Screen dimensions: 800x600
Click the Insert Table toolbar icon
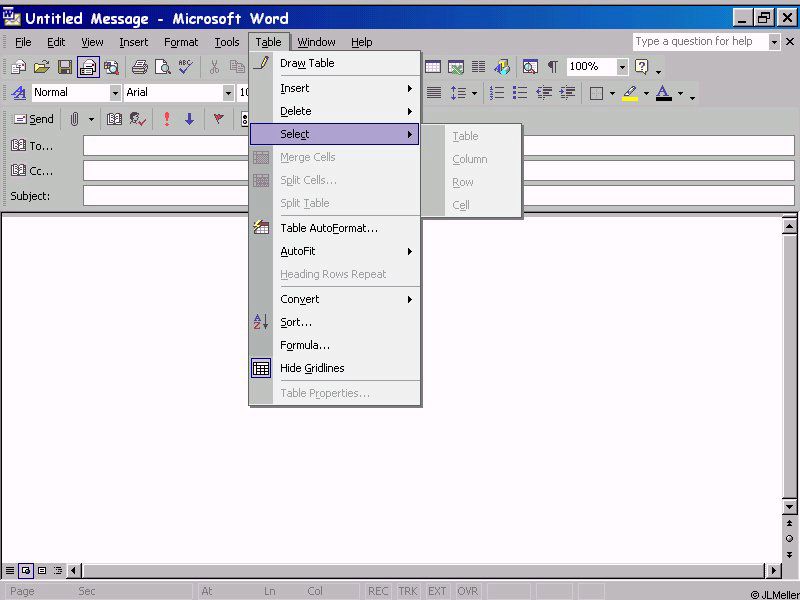tap(433, 67)
